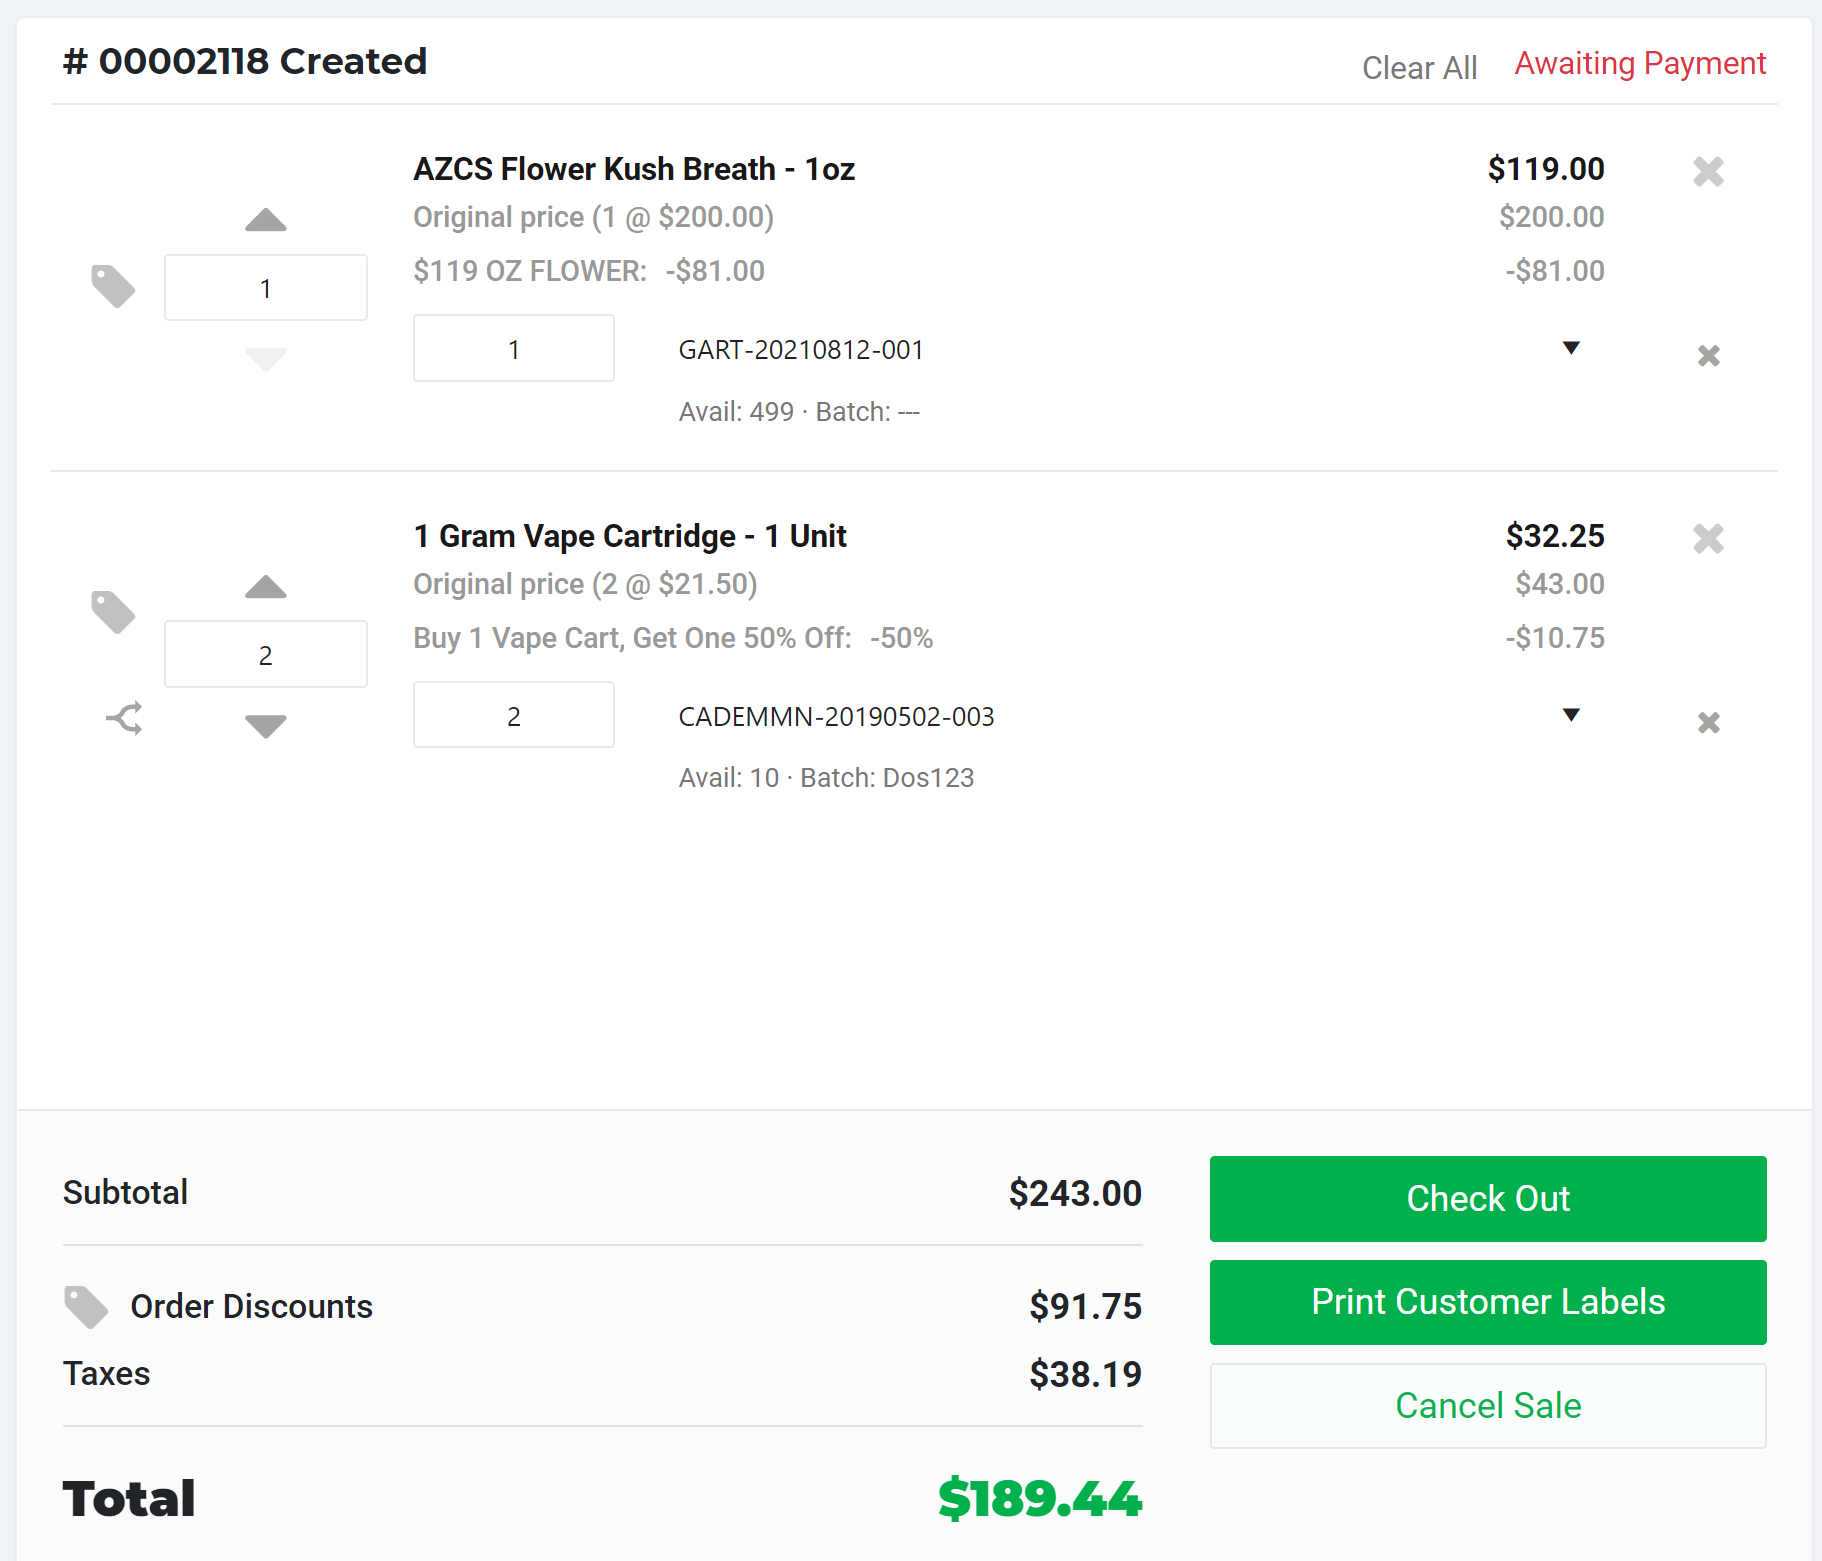This screenshot has height=1561, width=1822.
Task: Open the CADEMMN-20190502-003 package dropdown
Action: [1571, 715]
